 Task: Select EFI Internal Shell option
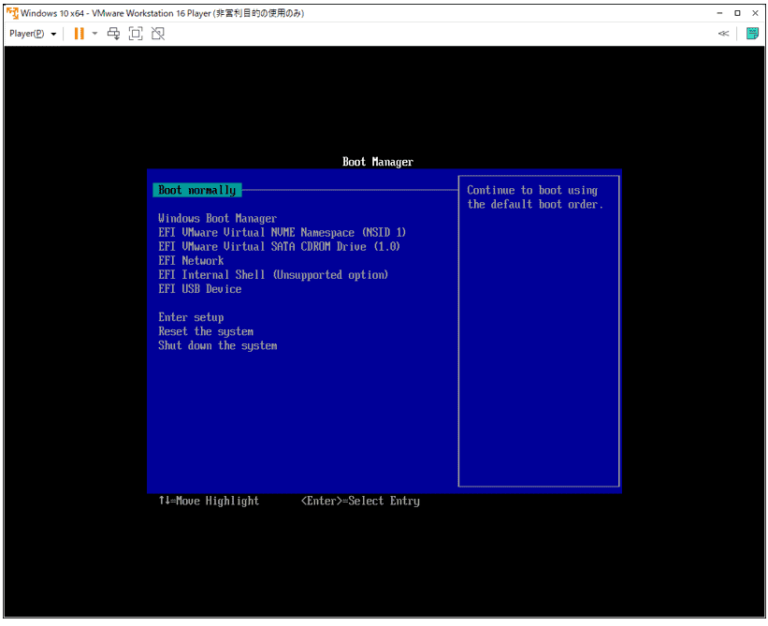click(273, 275)
